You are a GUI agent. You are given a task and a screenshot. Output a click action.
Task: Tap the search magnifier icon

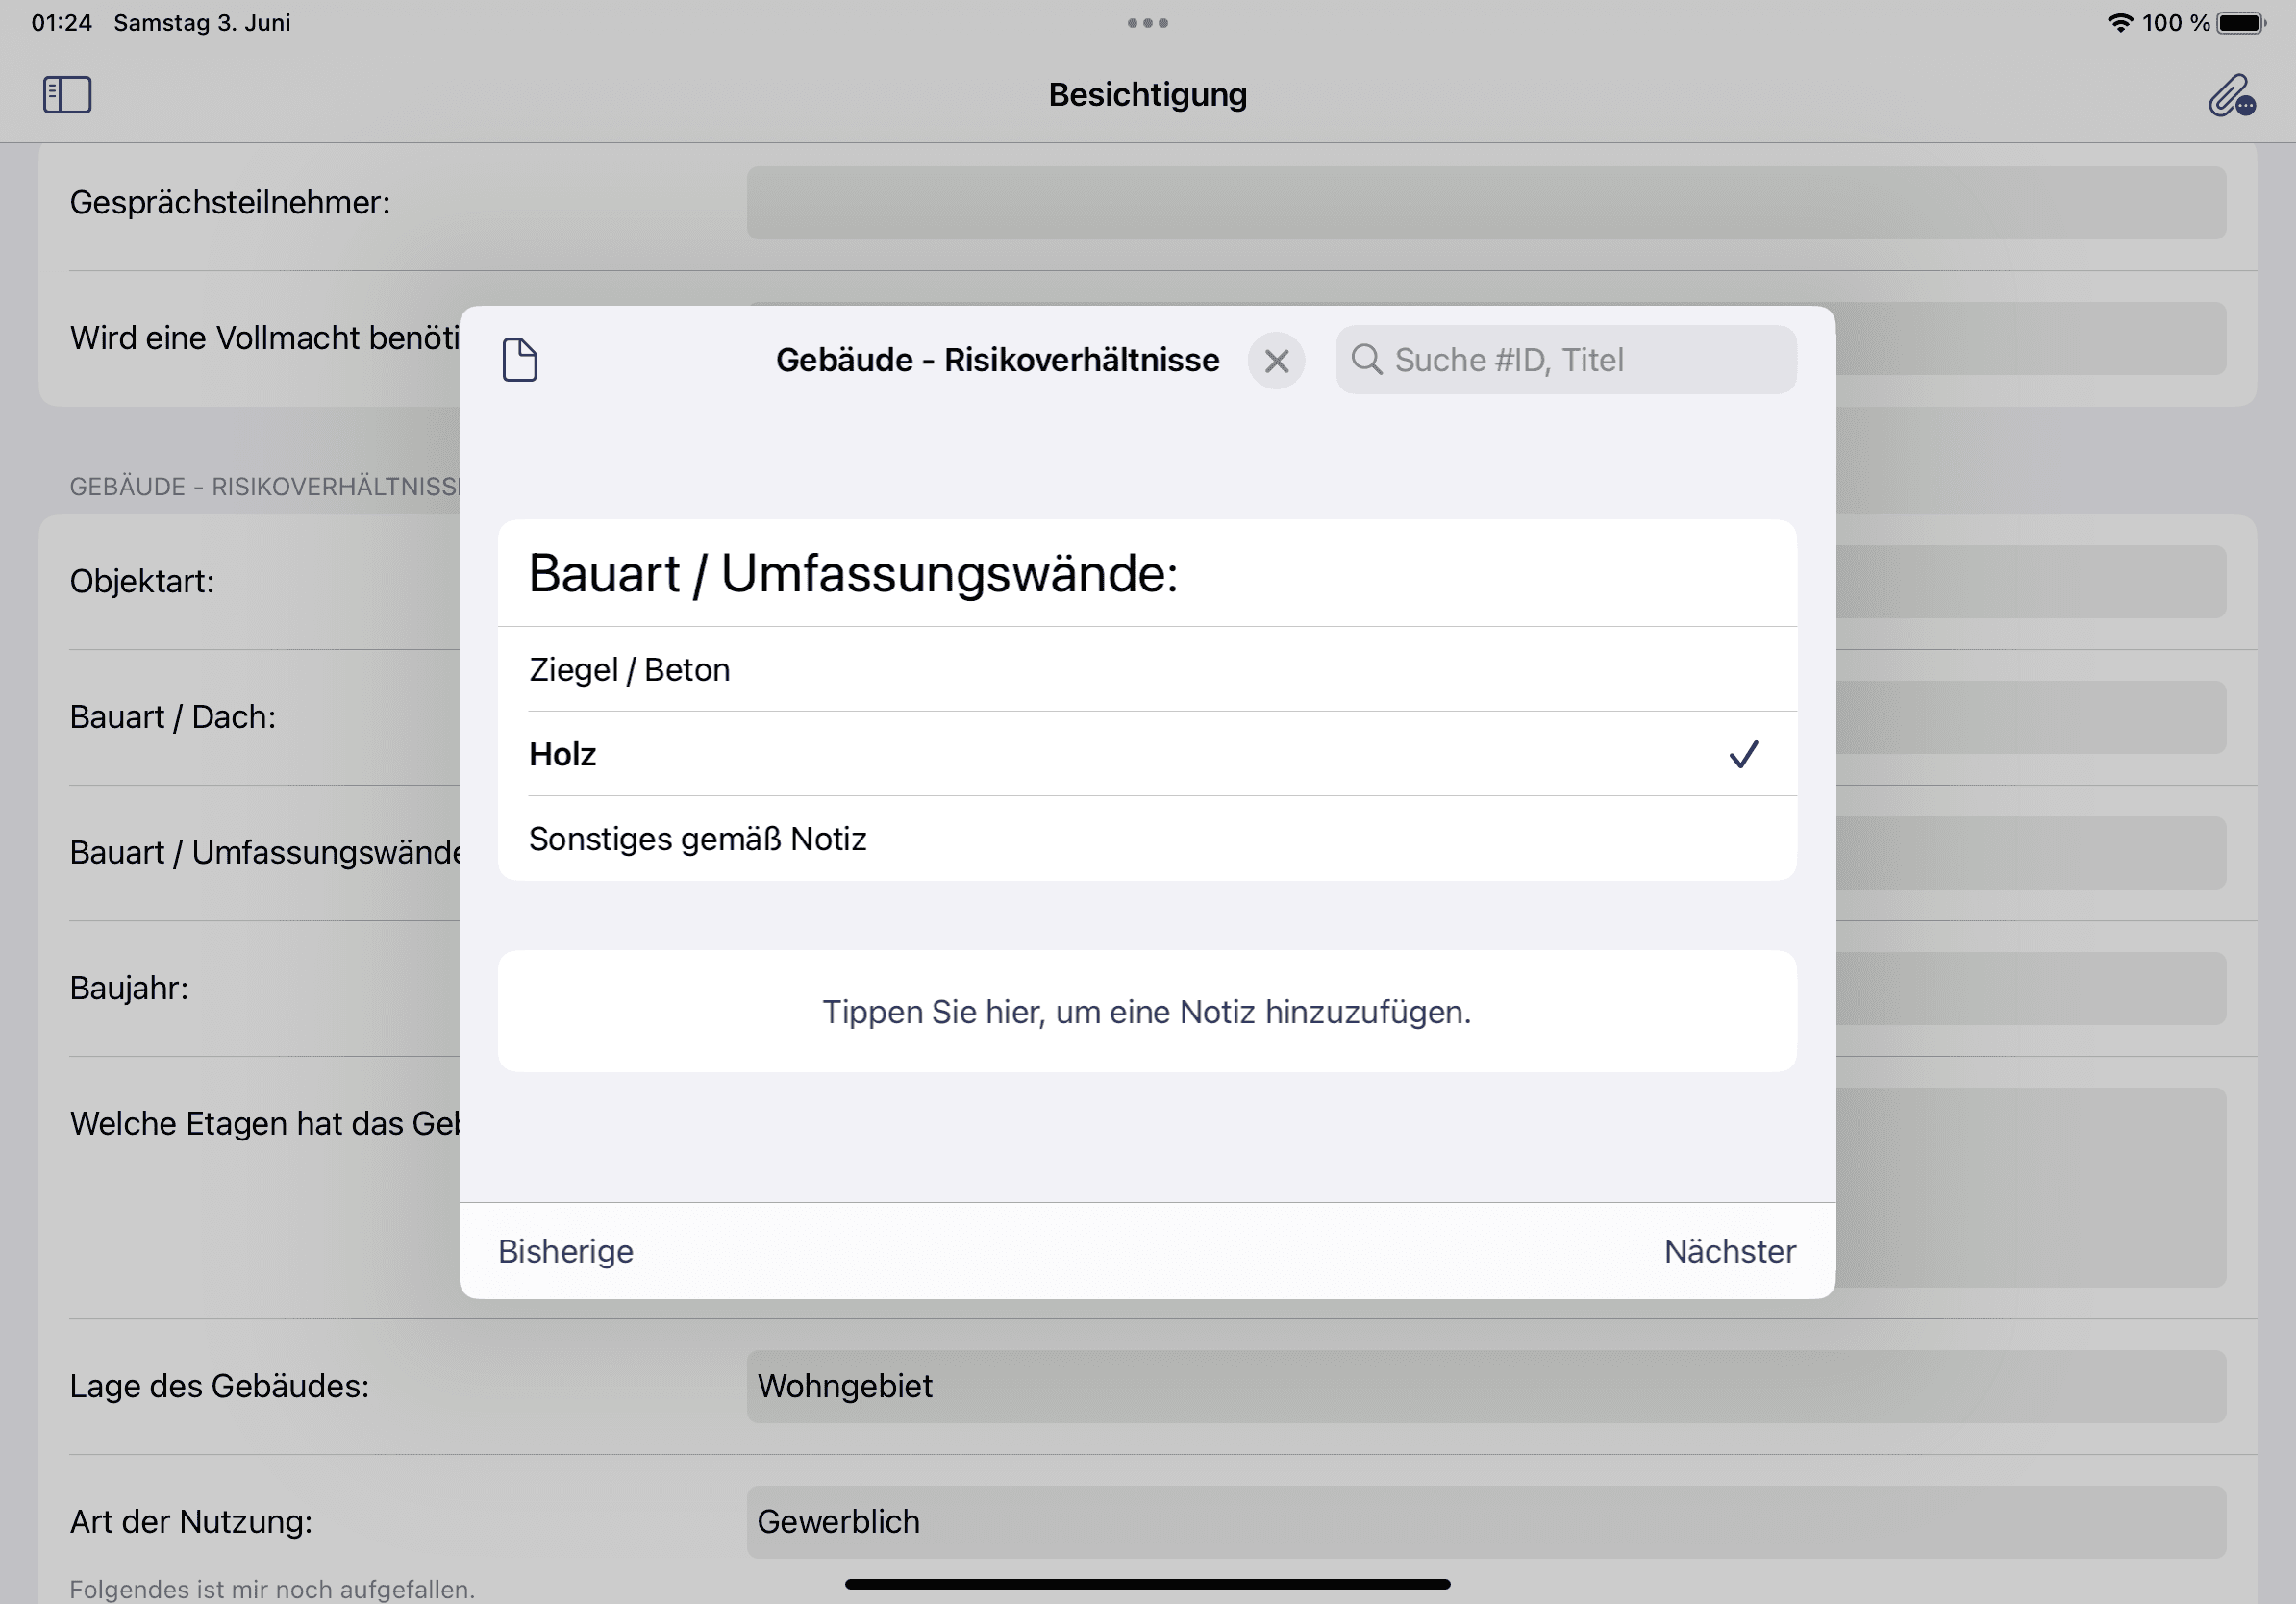(1366, 360)
